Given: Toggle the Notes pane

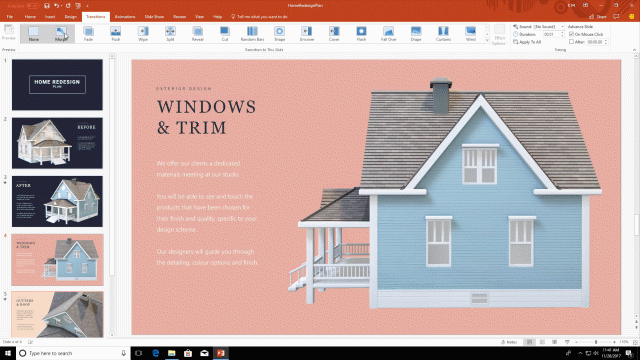Looking at the screenshot, I should click(x=509, y=342).
